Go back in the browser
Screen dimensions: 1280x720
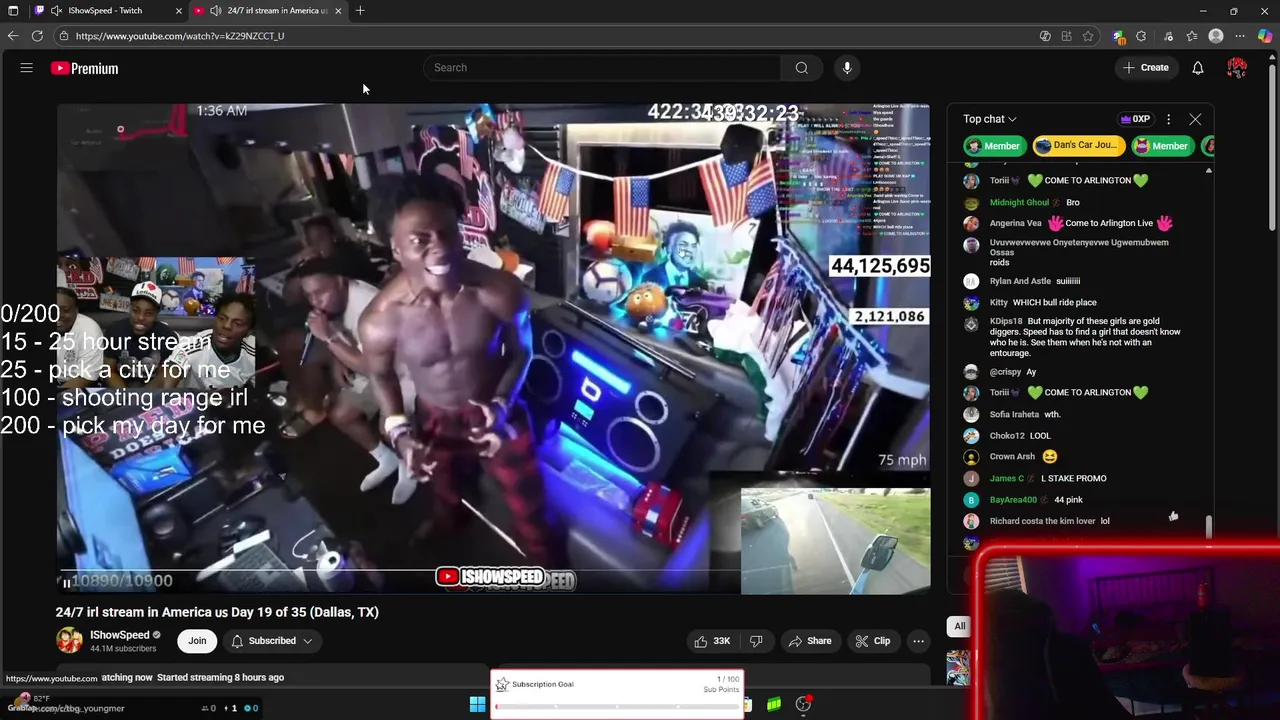tap(13, 36)
